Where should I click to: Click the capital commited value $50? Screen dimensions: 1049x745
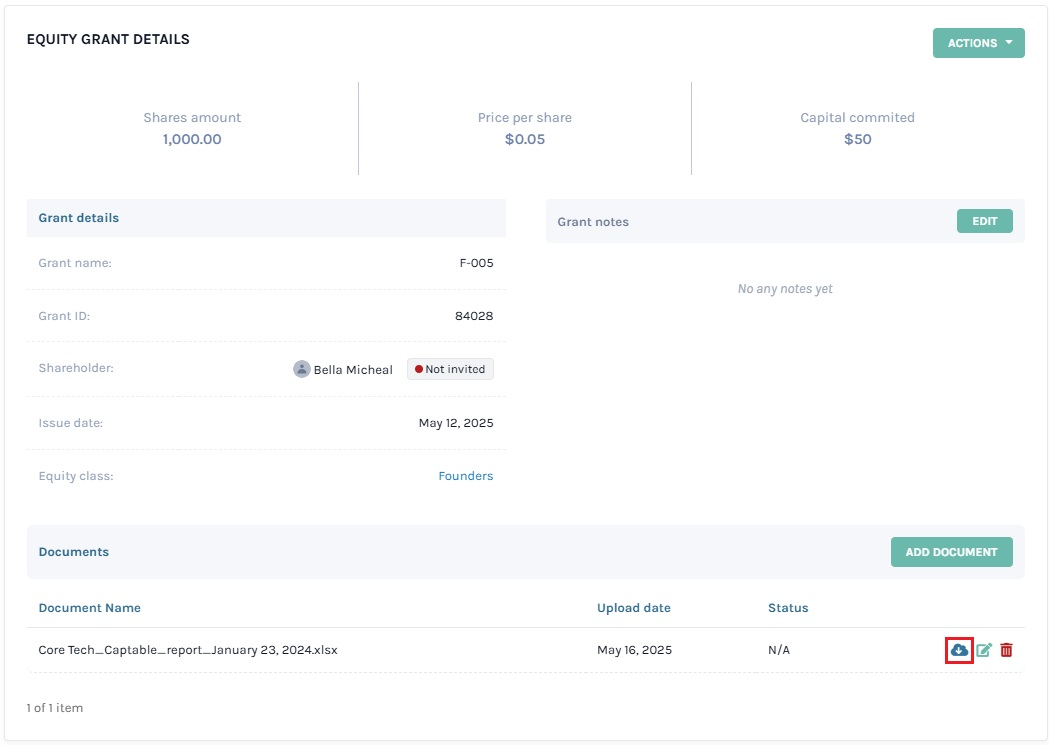(858, 139)
